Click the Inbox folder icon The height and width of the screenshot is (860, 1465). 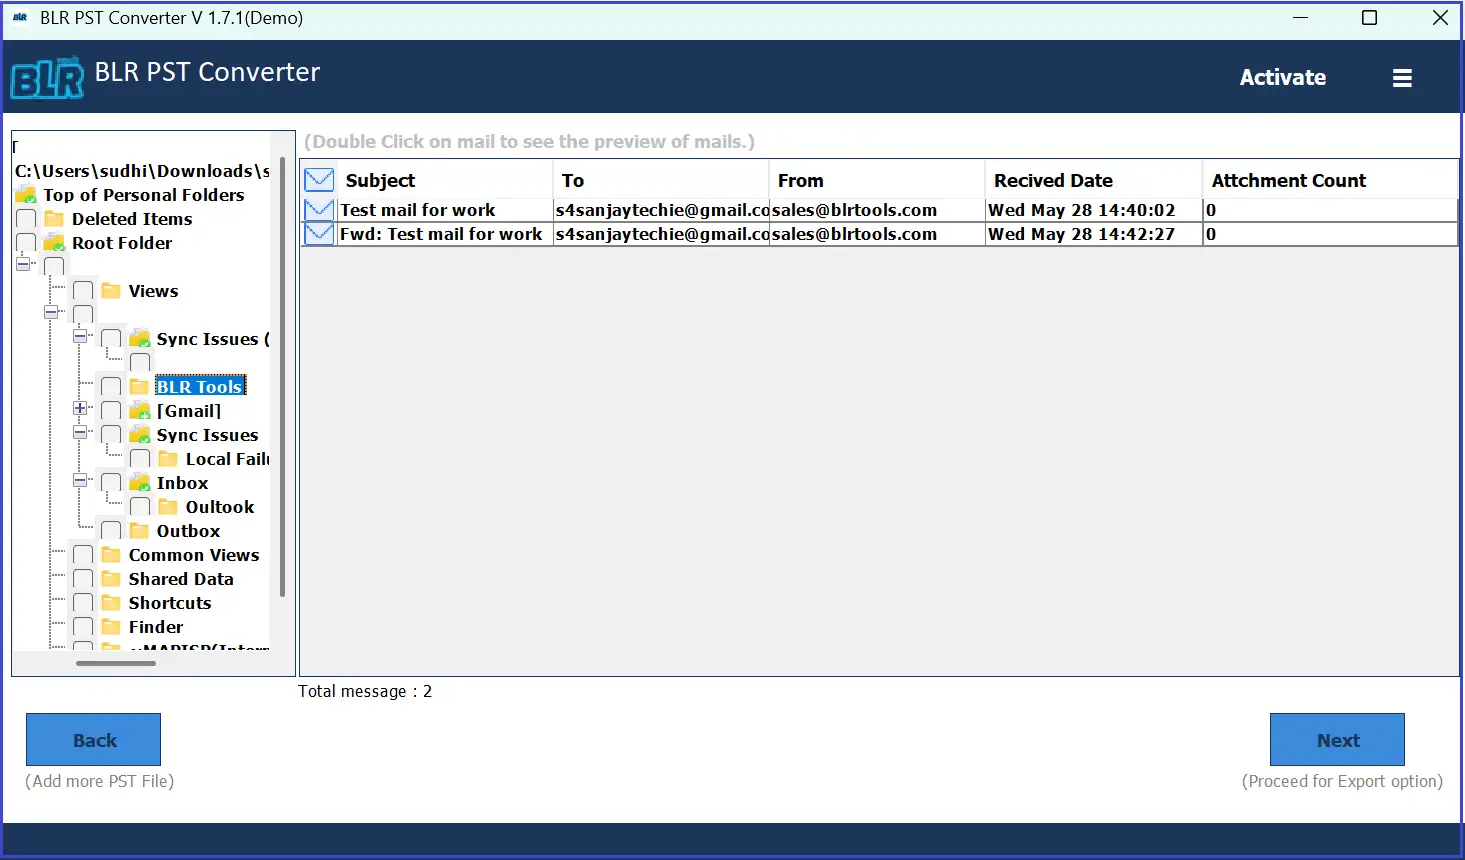pos(140,483)
